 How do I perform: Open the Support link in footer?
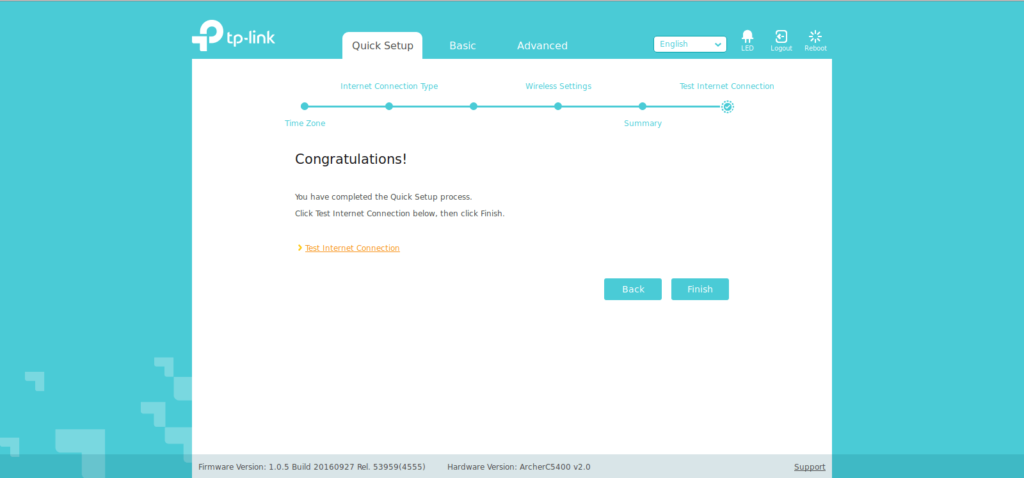[809, 467]
